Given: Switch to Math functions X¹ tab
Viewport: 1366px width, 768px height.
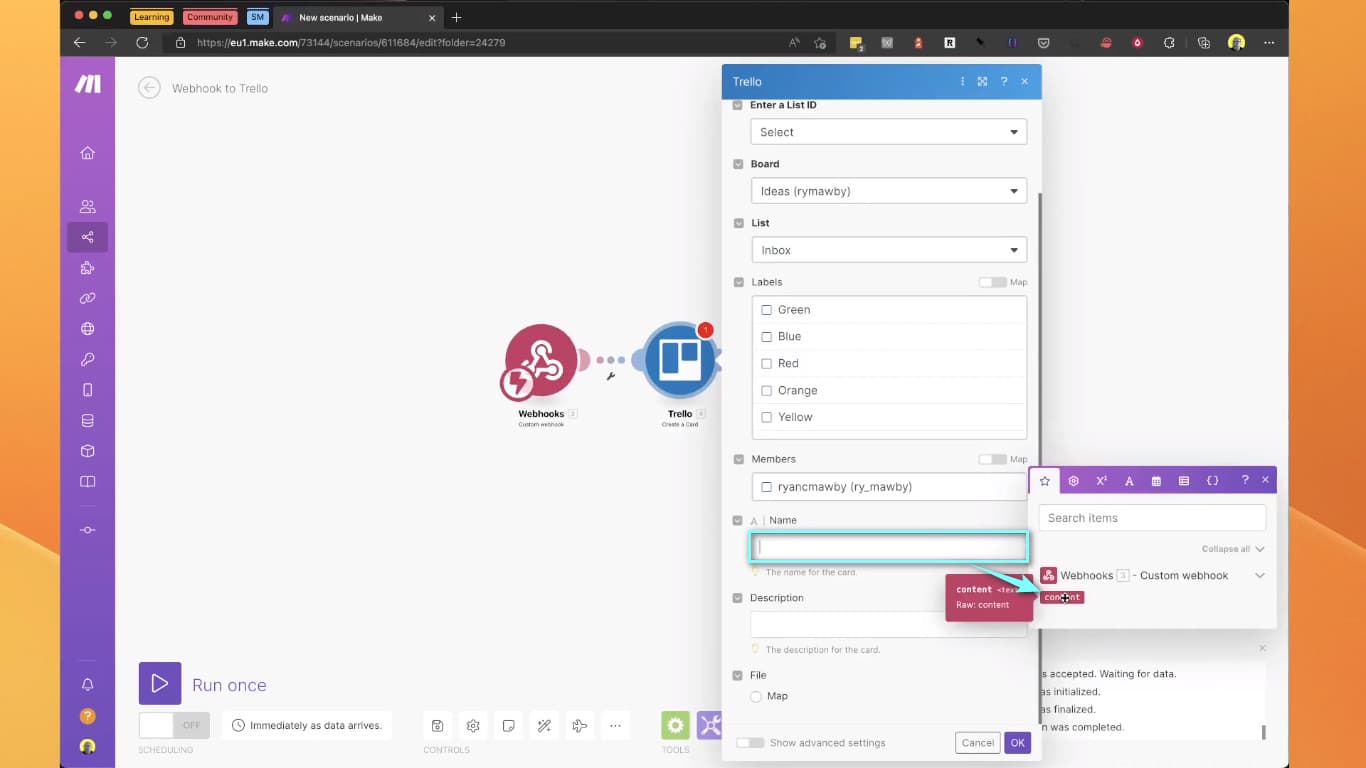Looking at the screenshot, I should pos(1101,480).
